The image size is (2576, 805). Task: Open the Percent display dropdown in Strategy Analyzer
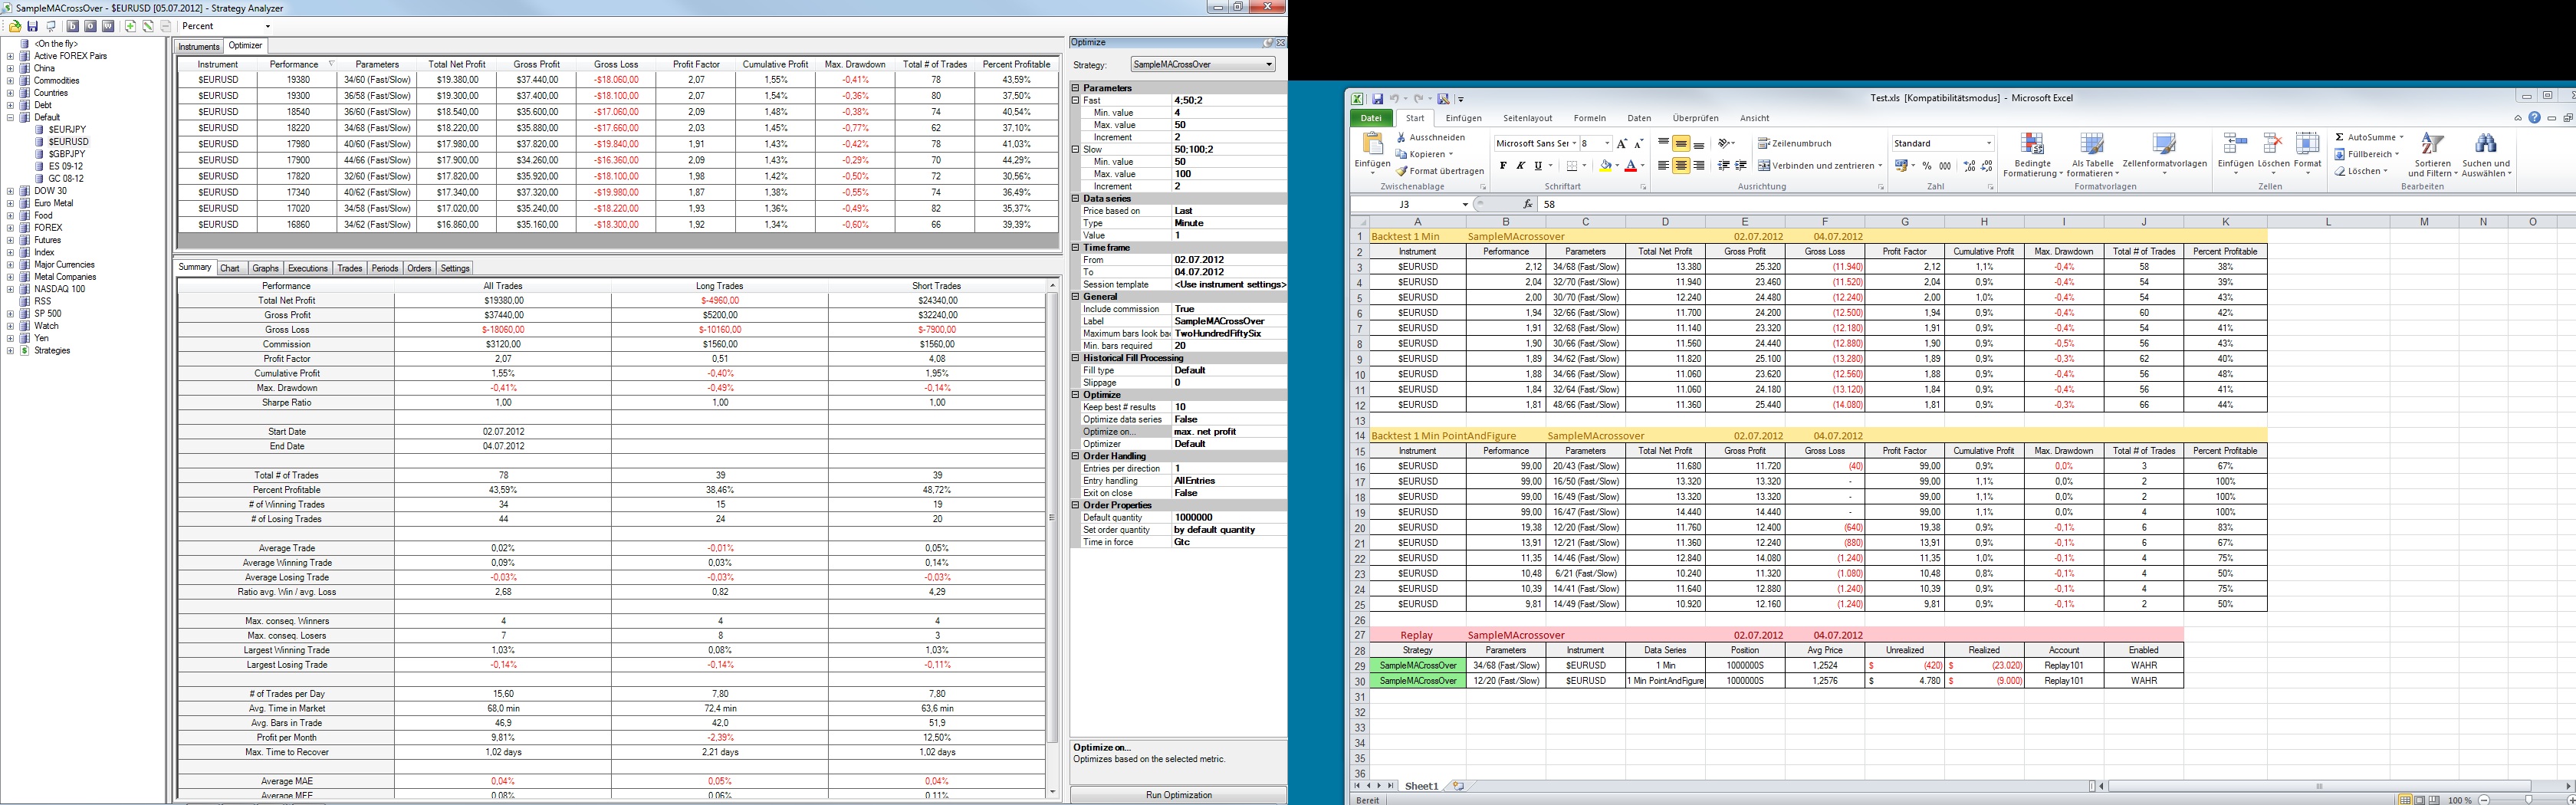coord(268,26)
